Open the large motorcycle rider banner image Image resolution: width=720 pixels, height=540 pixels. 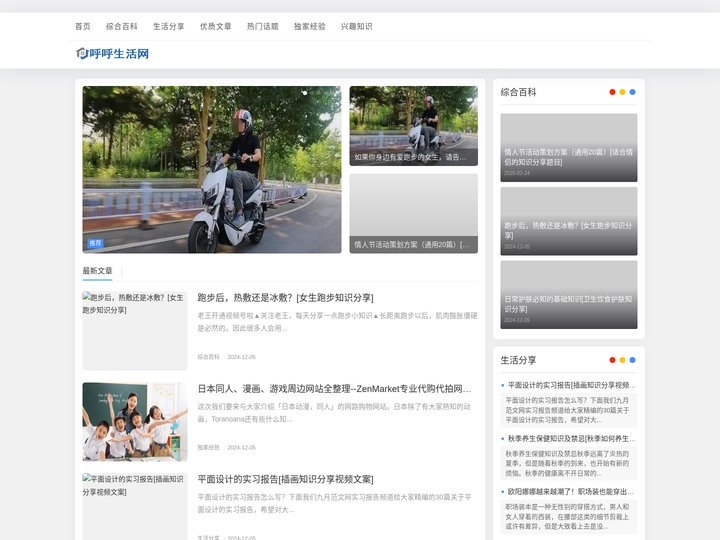212,169
